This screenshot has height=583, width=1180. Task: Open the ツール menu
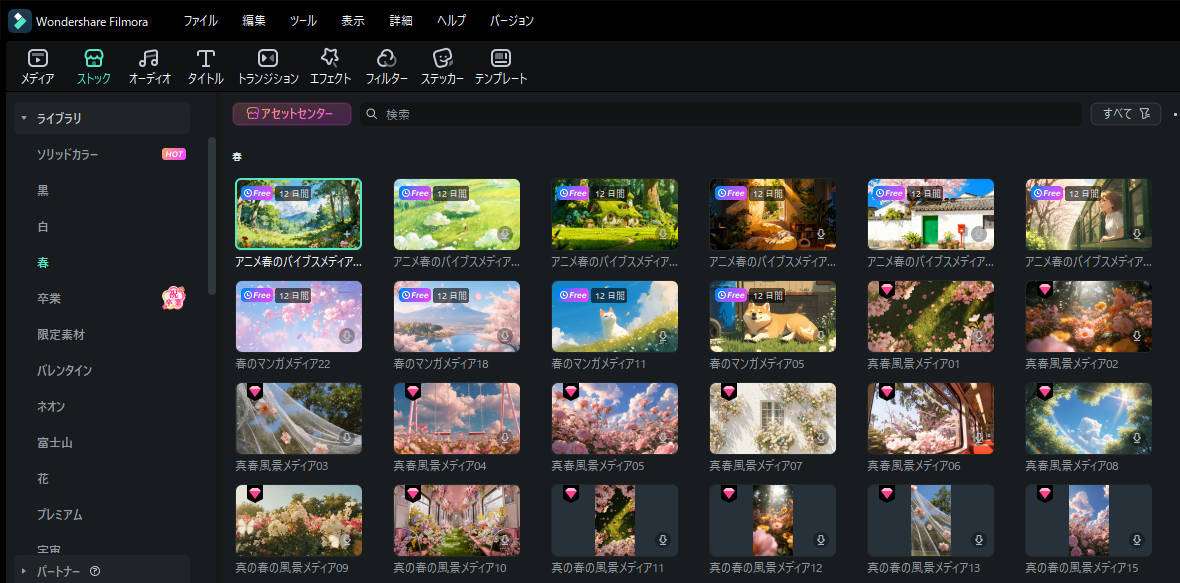[x=303, y=21]
